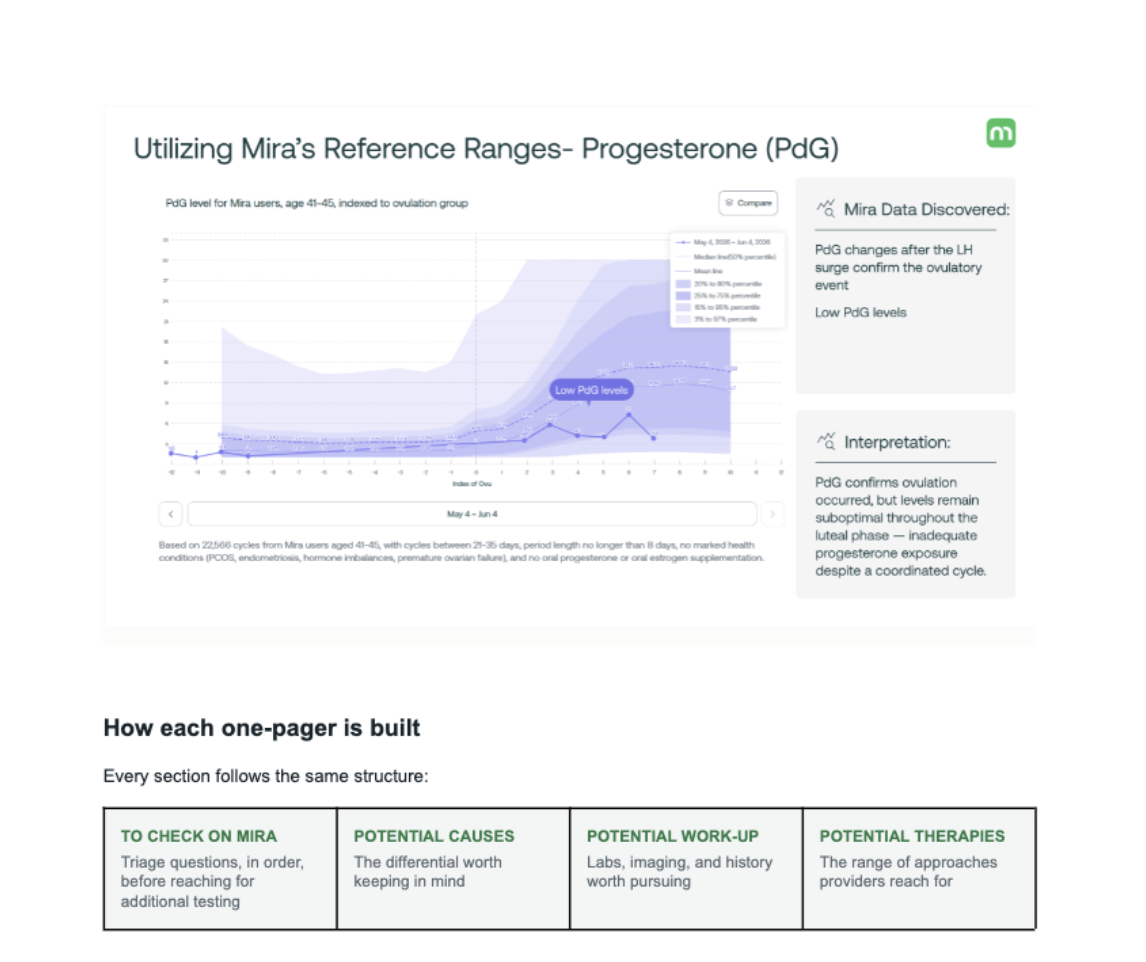Click the 'TO CHECK ON MIRA' table heading
1146x962 pixels.
(199, 836)
